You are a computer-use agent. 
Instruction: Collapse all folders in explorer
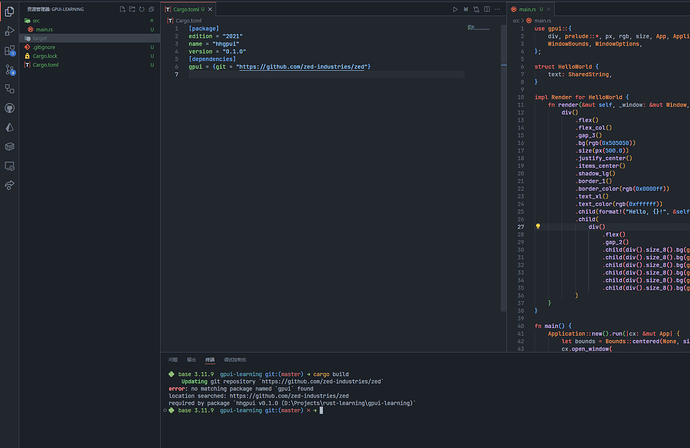pyautogui.click(x=151, y=9)
